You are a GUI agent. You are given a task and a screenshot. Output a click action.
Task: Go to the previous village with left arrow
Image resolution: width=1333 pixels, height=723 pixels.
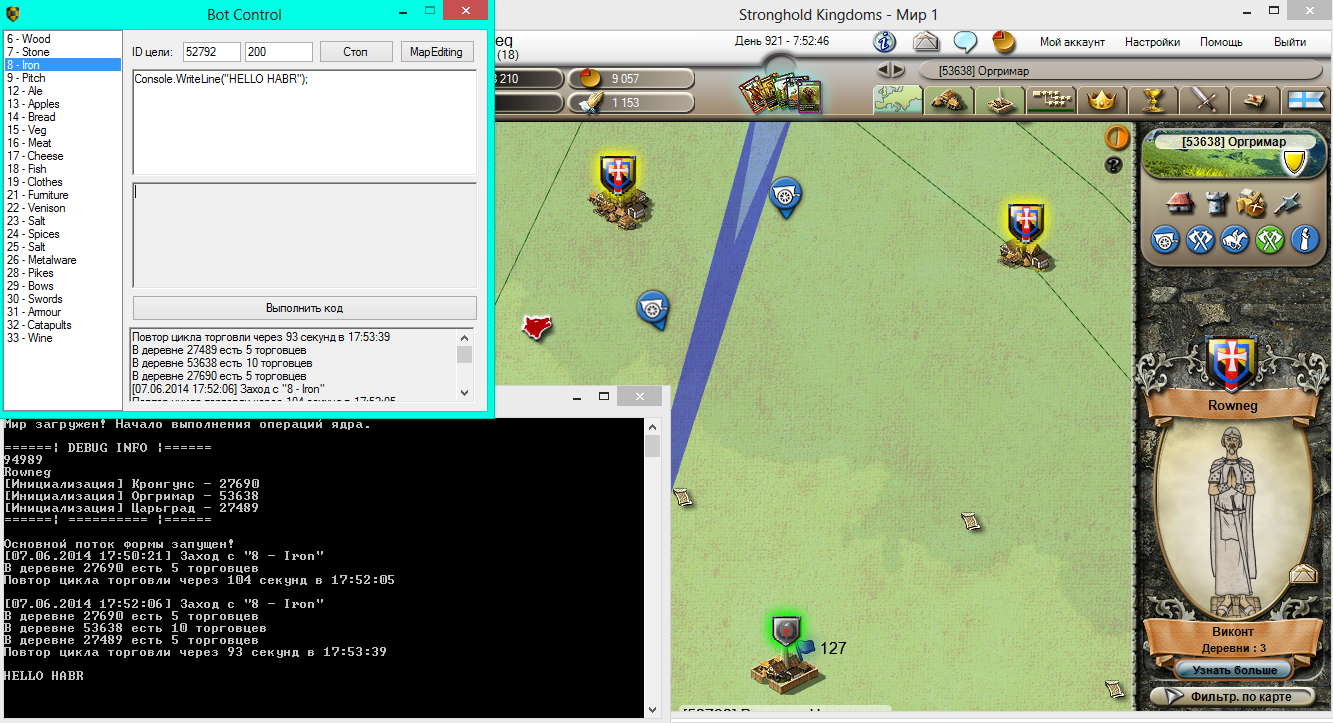(x=883, y=70)
